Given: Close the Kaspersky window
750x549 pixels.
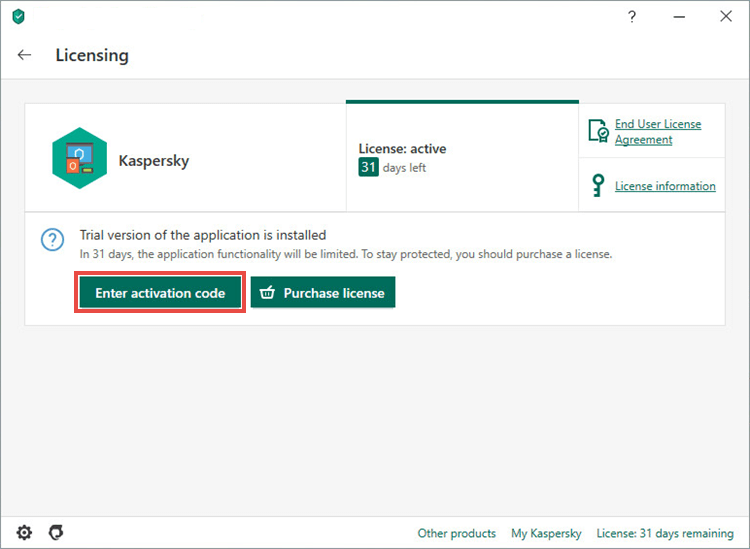Looking at the screenshot, I should [x=726, y=17].
